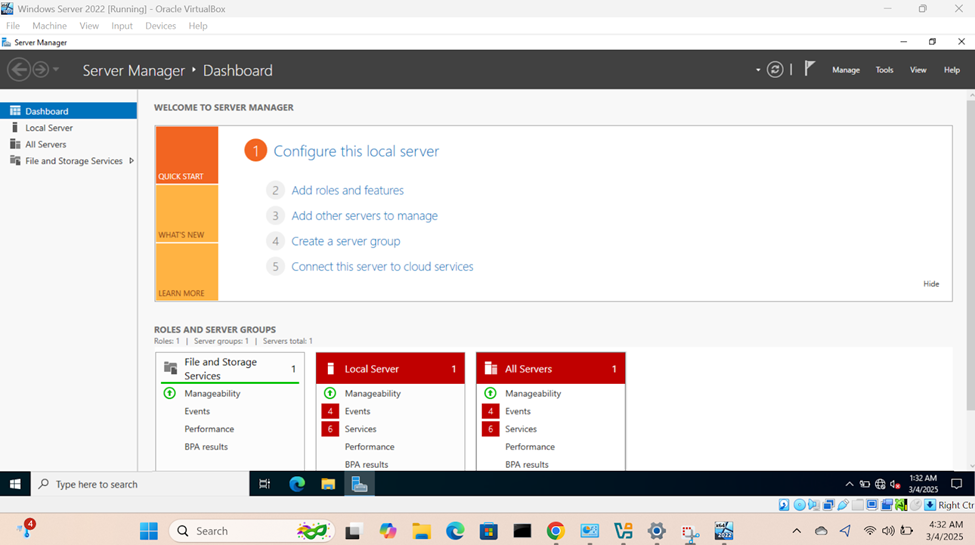Select All Servers in the navigation pane
This screenshot has height=545, width=975.
(68, 144)
